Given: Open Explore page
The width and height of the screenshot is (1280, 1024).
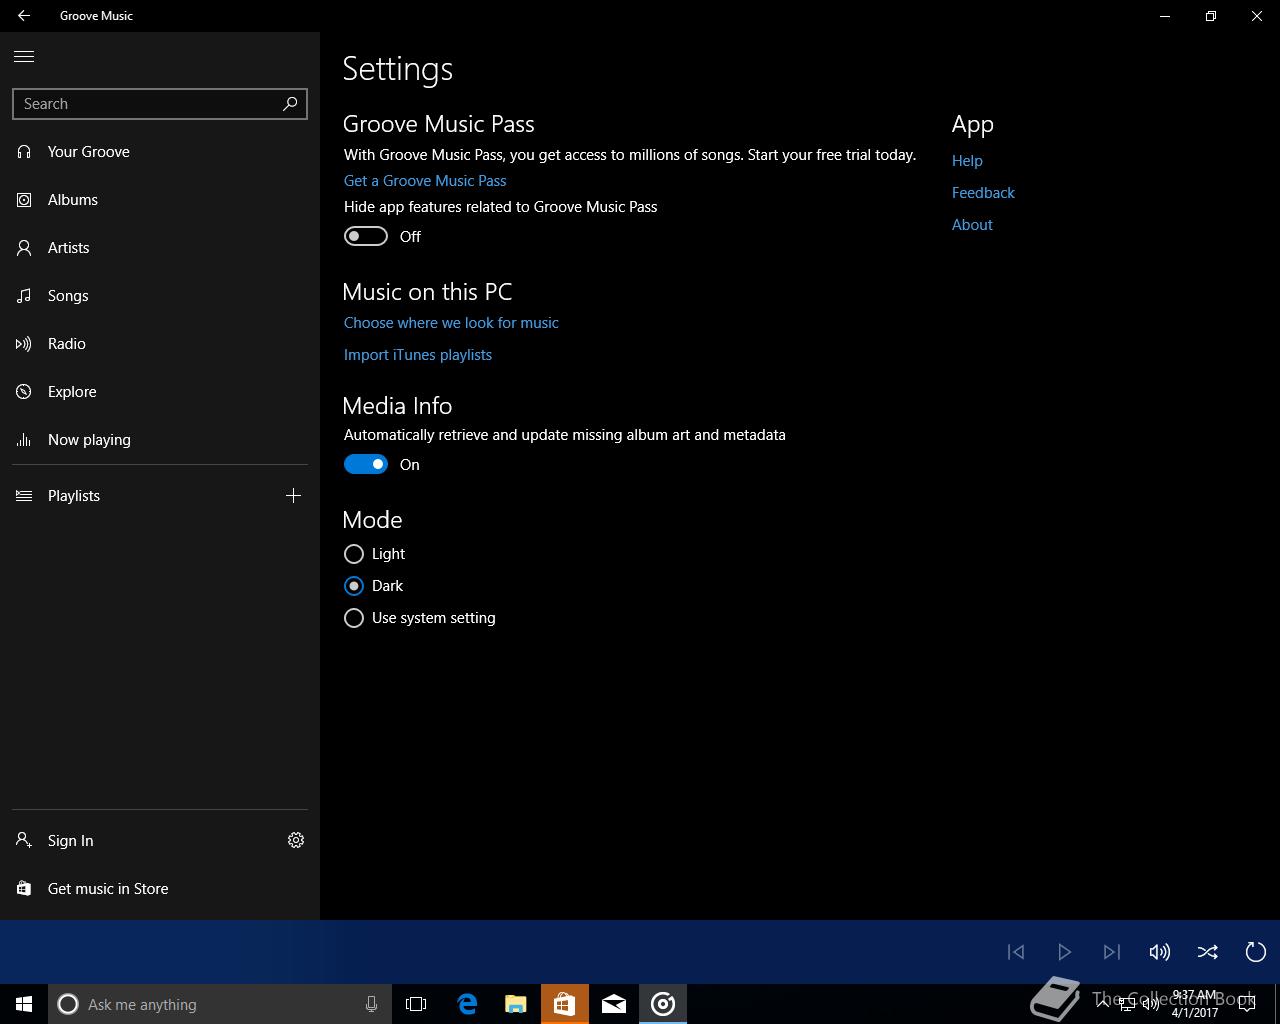Looking at the screenshot, I should [160, 392].
